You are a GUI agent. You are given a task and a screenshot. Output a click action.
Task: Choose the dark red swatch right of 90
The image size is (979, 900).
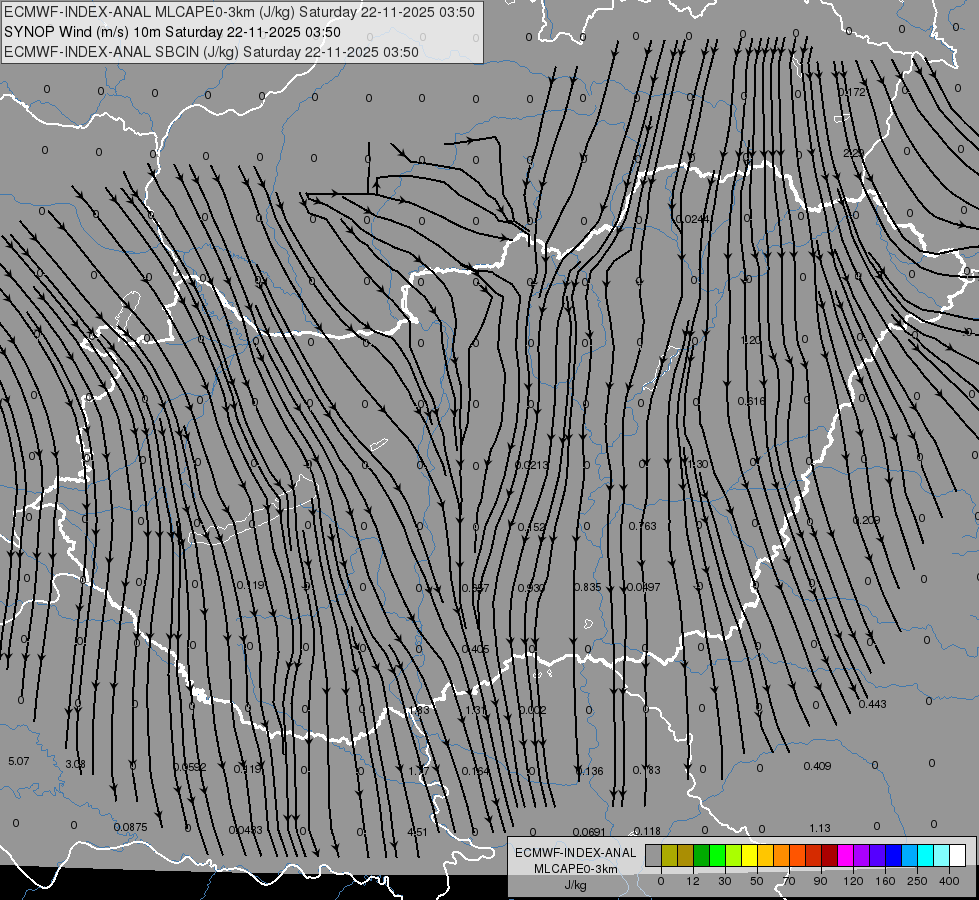(x=830, y=855)
